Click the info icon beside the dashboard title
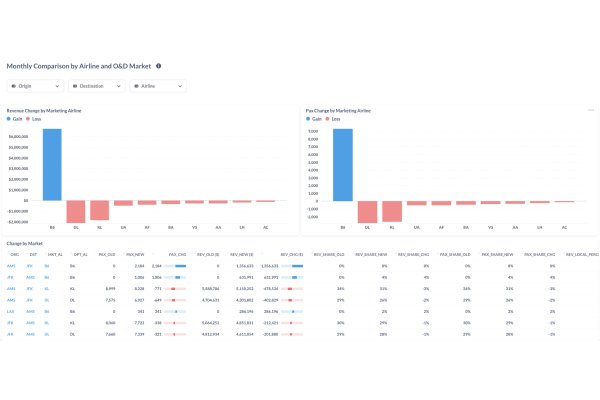 pos(159,66)
